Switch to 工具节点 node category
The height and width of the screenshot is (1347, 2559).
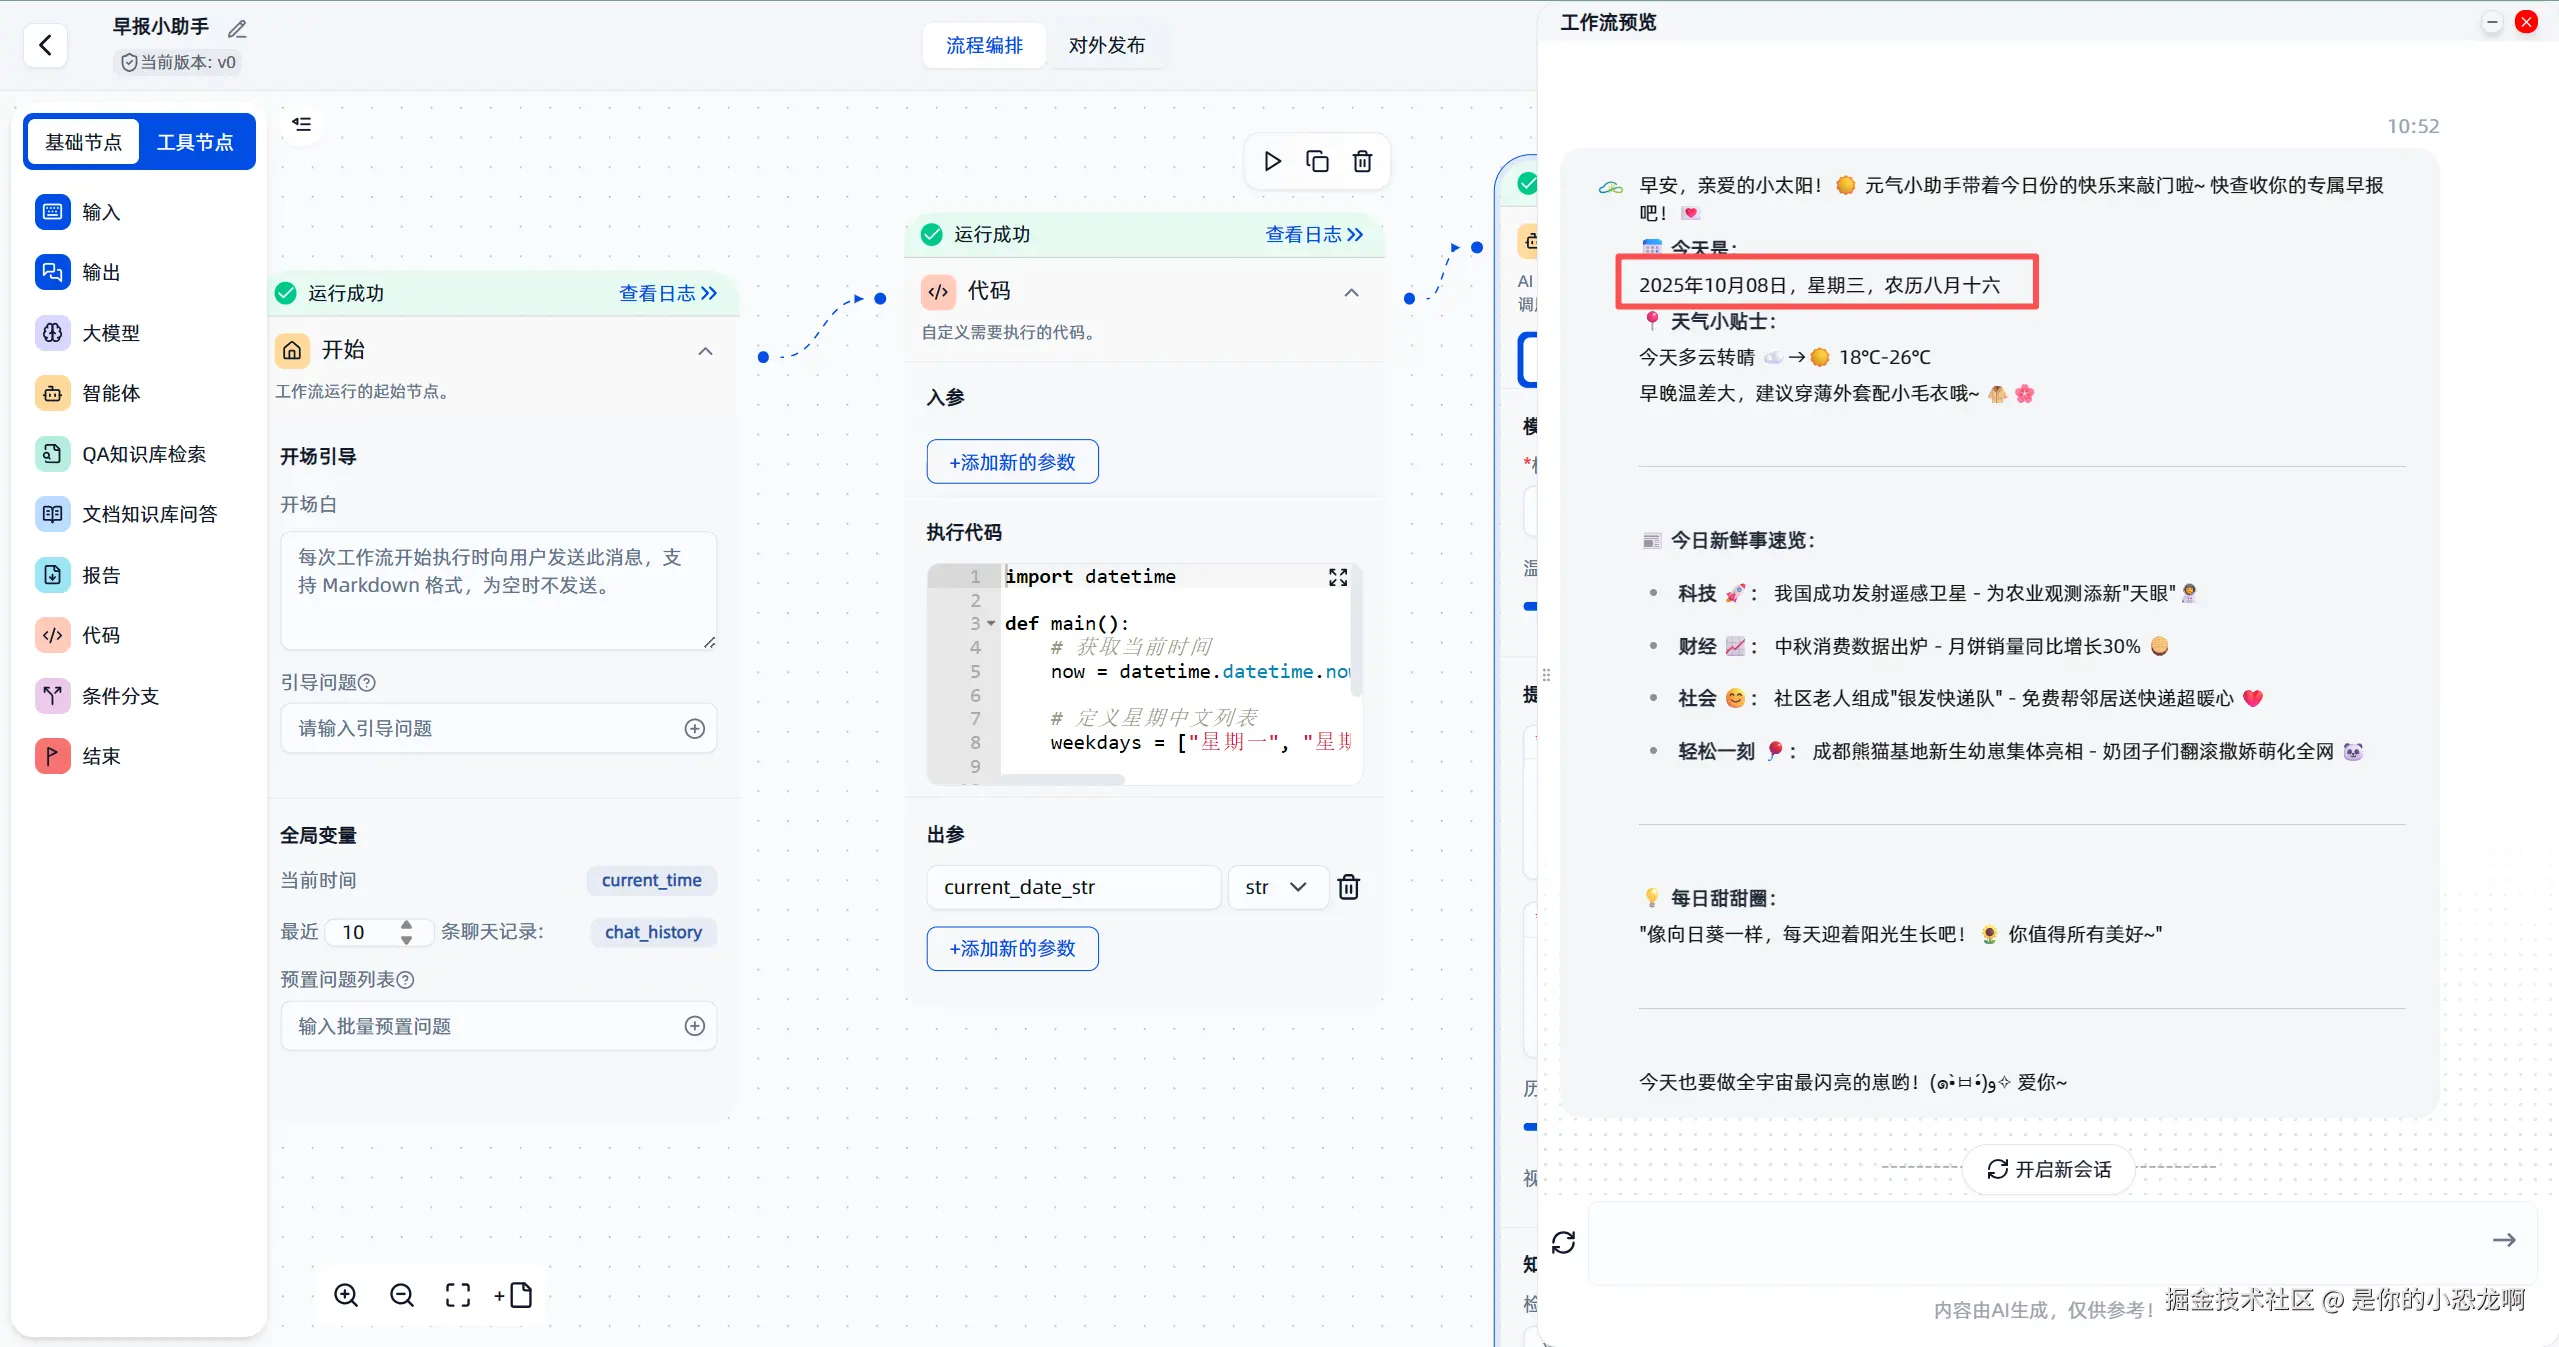(195, 142)
